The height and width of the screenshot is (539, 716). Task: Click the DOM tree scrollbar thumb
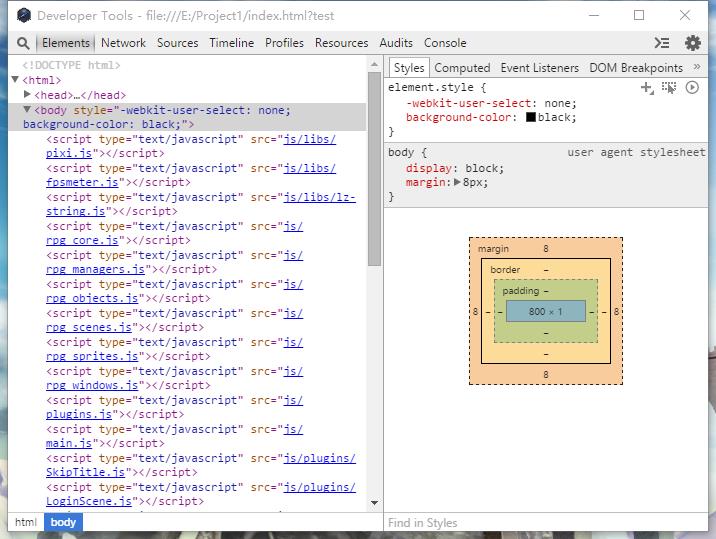(374, 169)
